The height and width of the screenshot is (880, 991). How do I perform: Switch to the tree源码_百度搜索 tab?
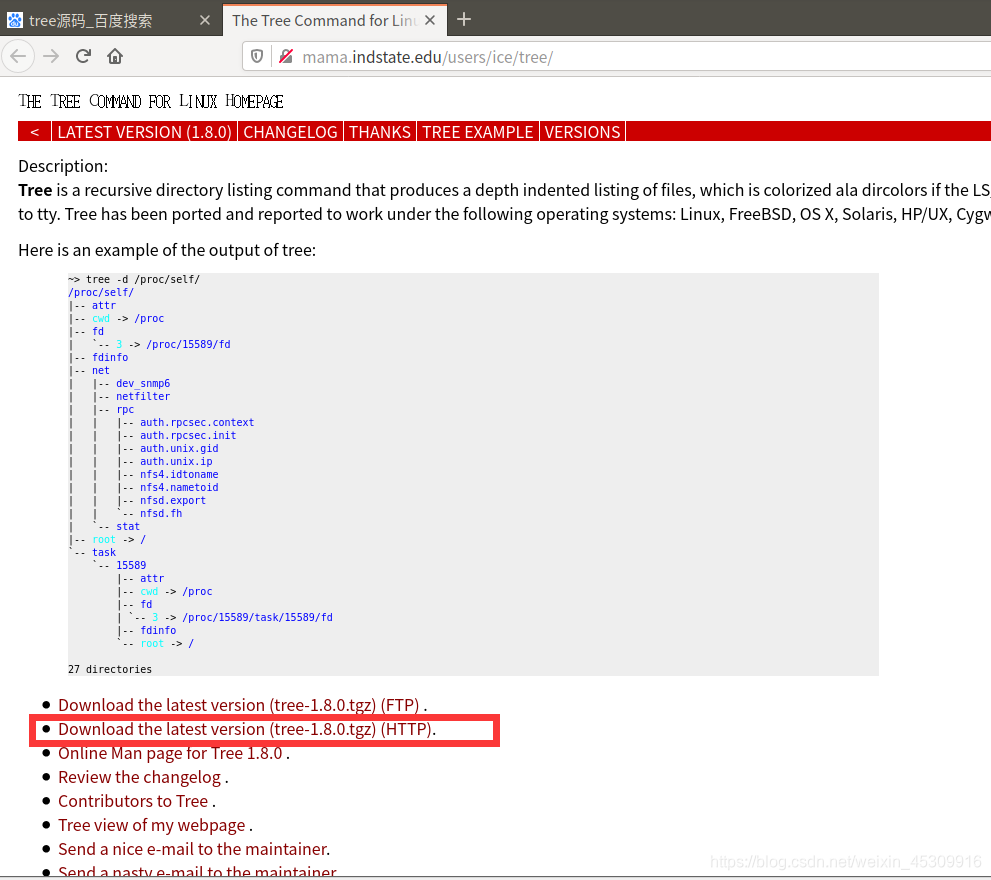pyautogui.click(x=111, y=20)
